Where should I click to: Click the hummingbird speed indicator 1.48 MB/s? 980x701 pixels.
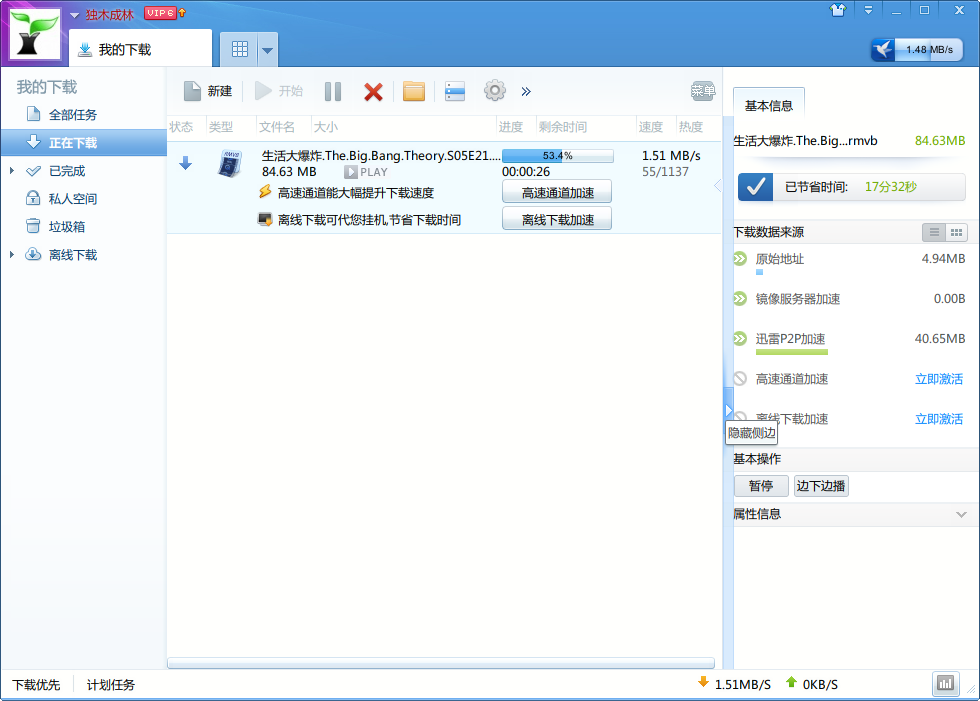(917, 50)
